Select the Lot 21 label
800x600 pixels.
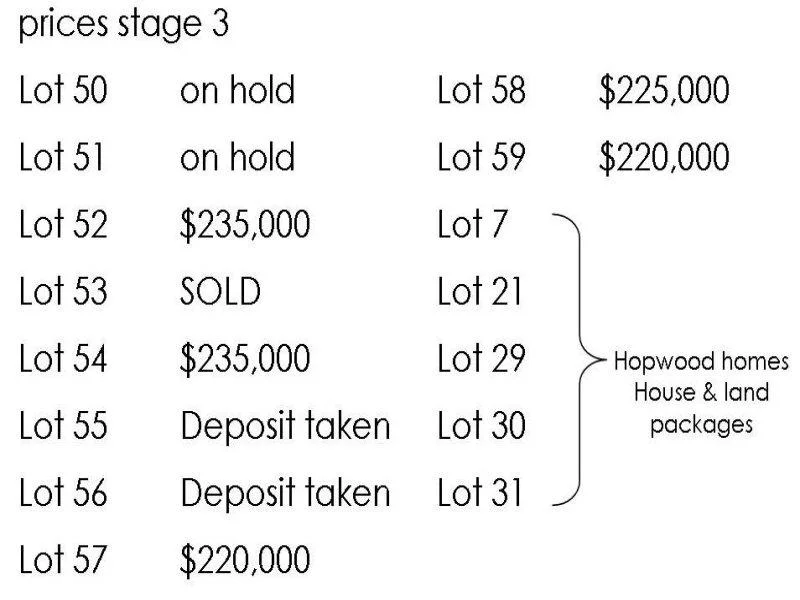(x=480, y=292)
